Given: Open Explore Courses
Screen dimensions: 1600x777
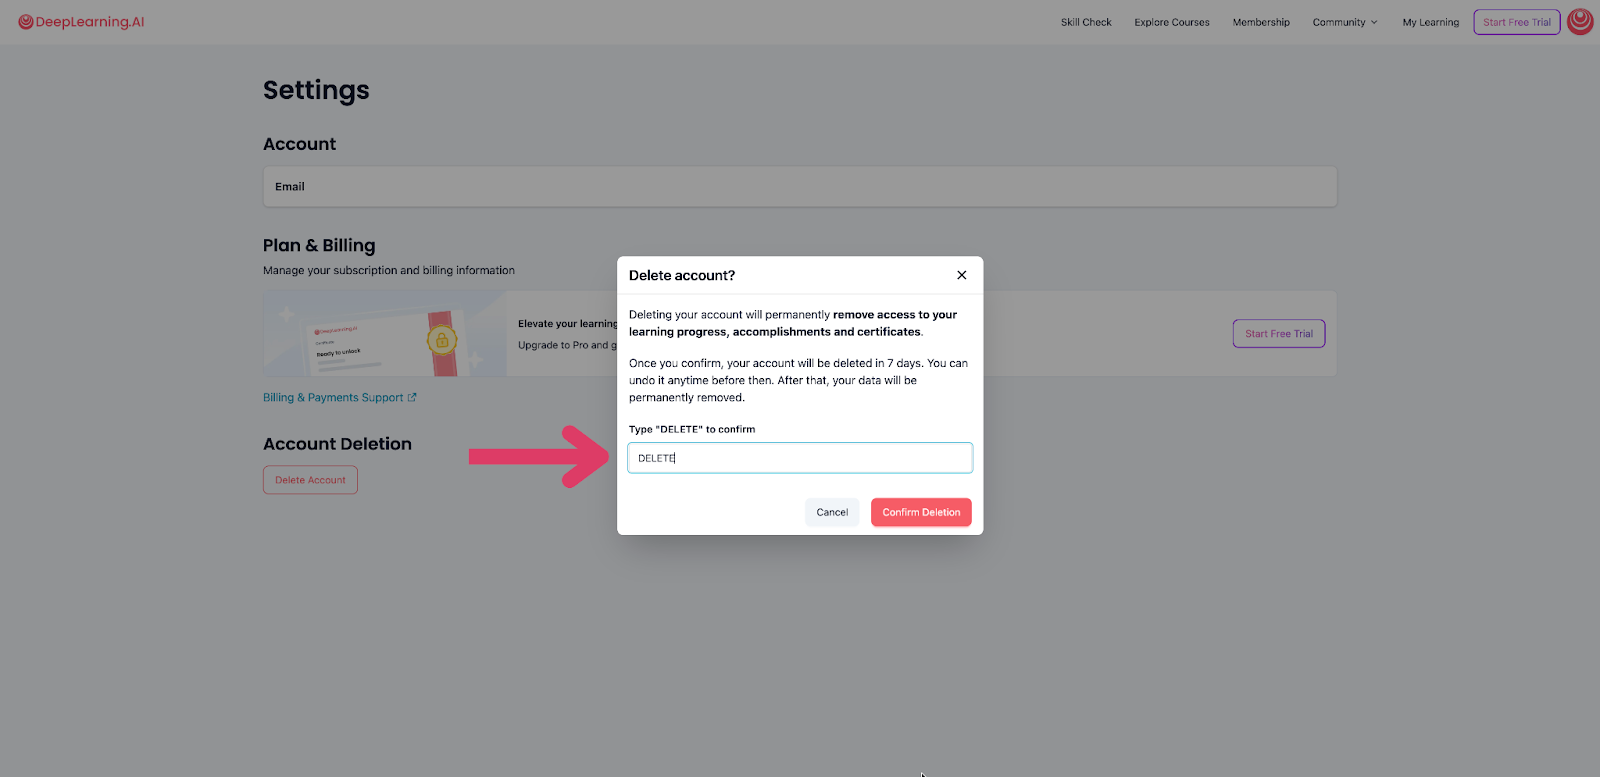Looking at the screenshot, I should coord(1171,22).
